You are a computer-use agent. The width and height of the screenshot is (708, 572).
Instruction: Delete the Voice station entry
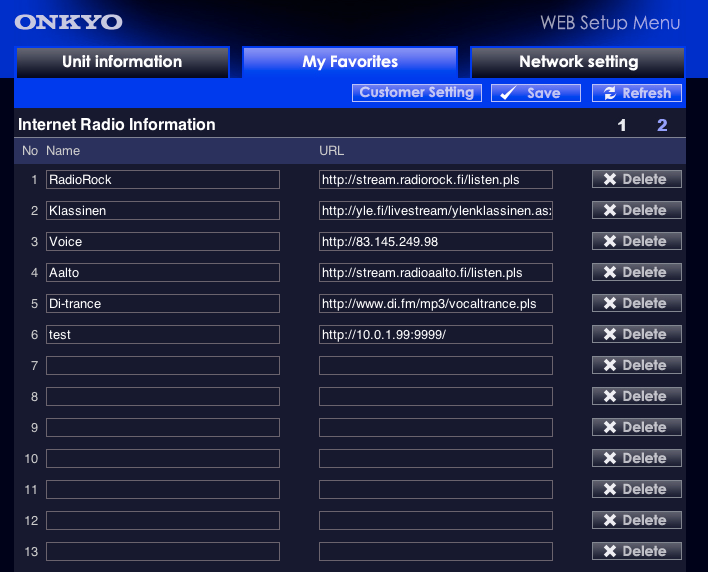(637, 242)
